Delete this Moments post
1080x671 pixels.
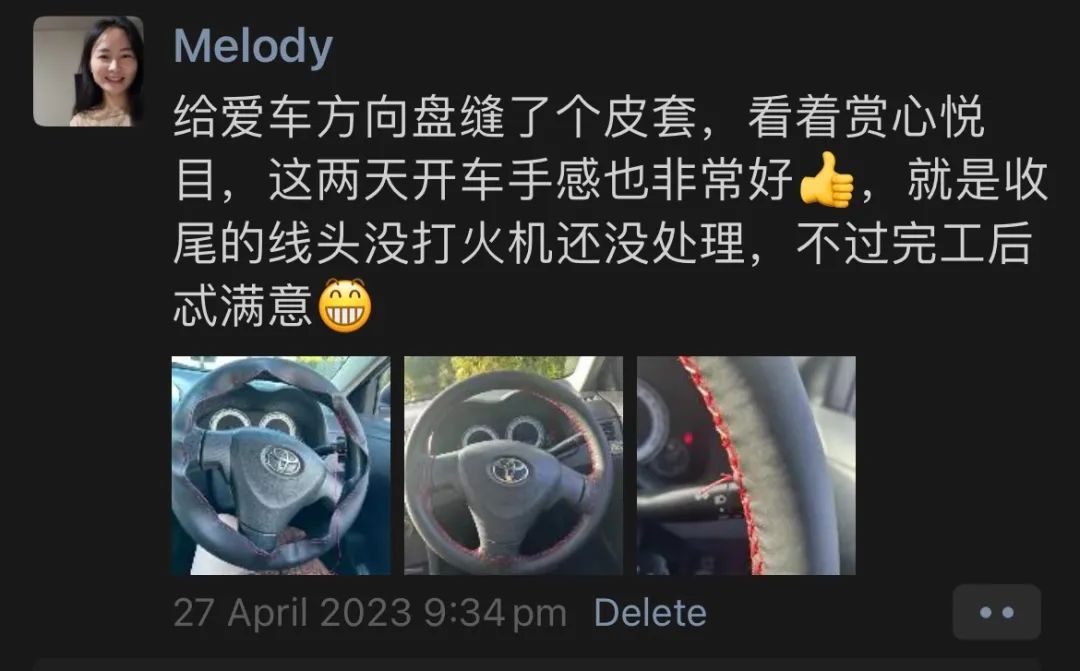650,612
